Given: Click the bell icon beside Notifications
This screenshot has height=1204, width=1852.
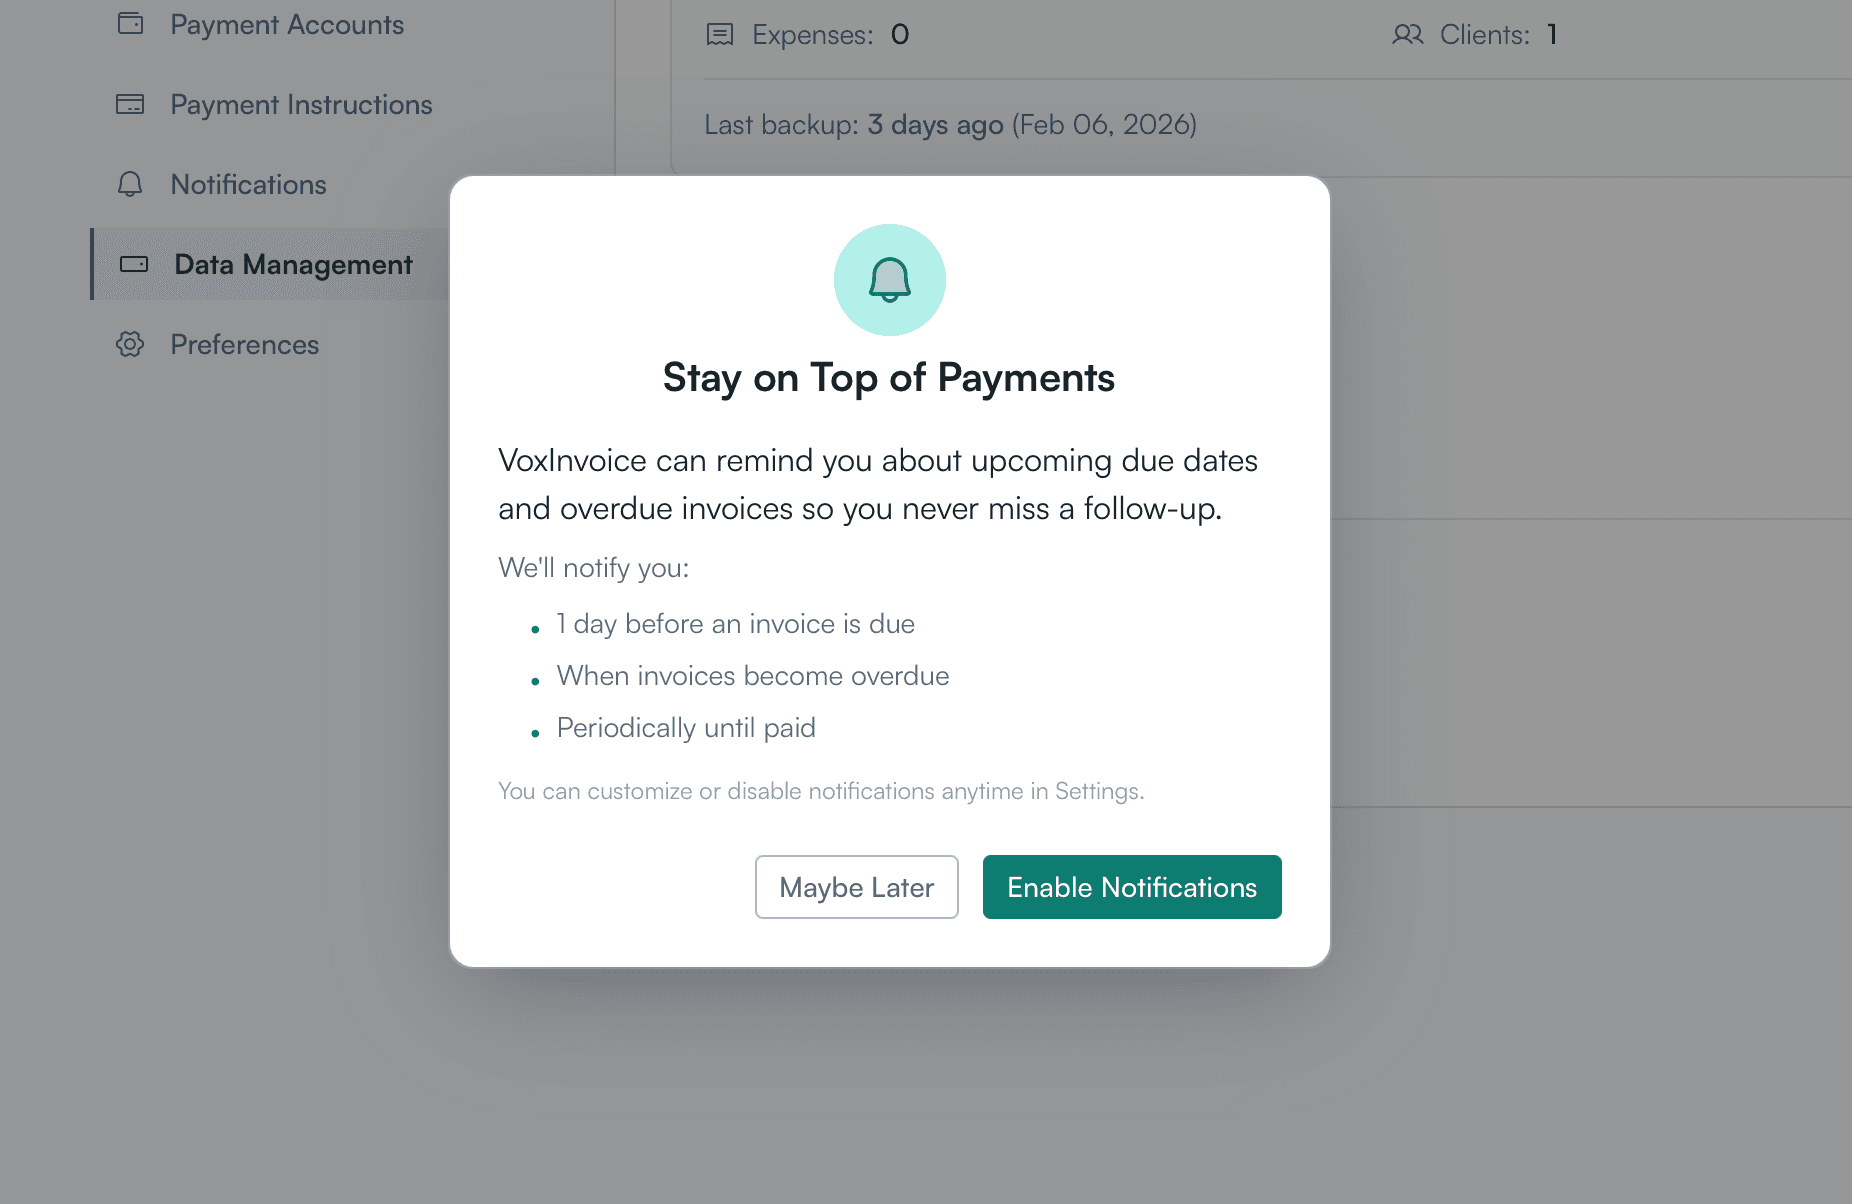Looking at the screenshot, I should tap(129, 184).
